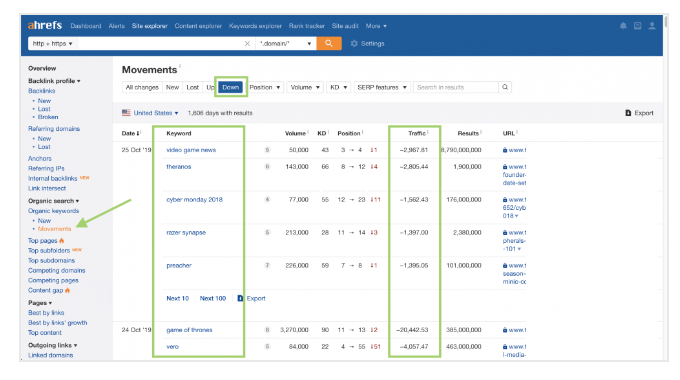Click SERP features badge for theranos row
The image size is (680, 380).
click(x=267, y=167)
